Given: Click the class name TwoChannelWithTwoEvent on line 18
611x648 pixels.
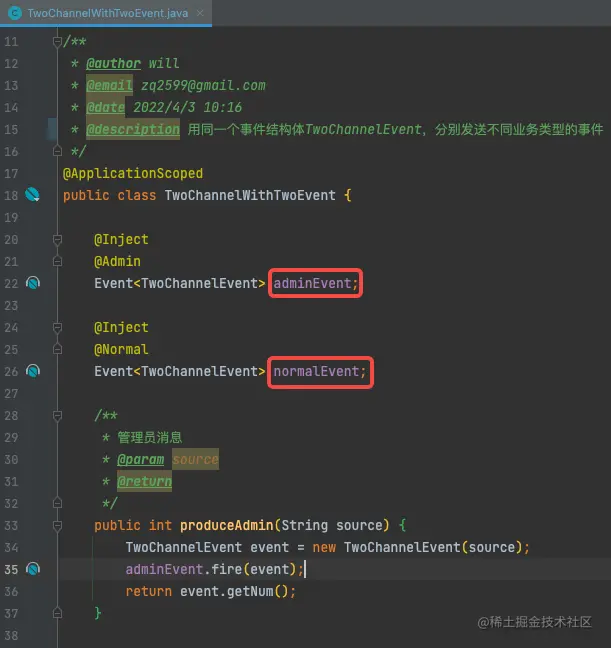Looking at the screenshot, I should [x=250, y=195].
